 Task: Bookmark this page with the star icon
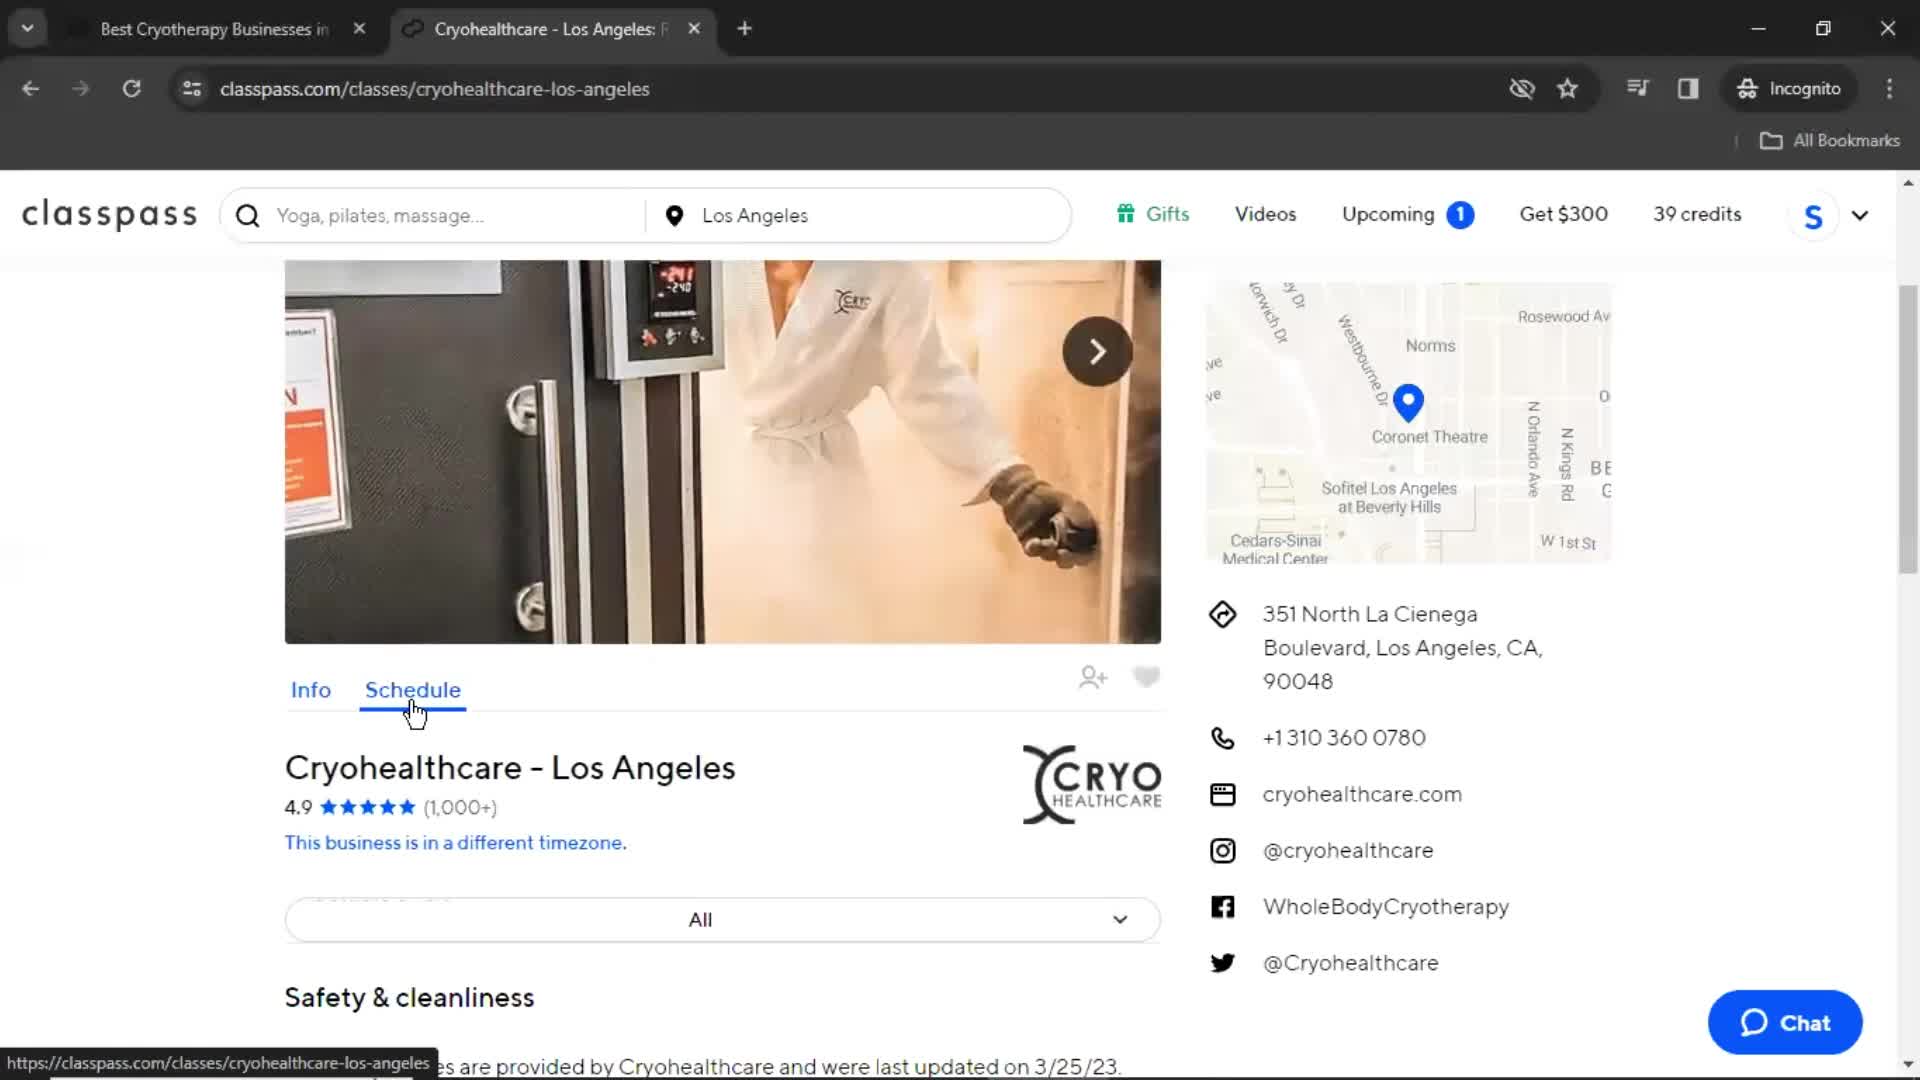[1567, 89]
